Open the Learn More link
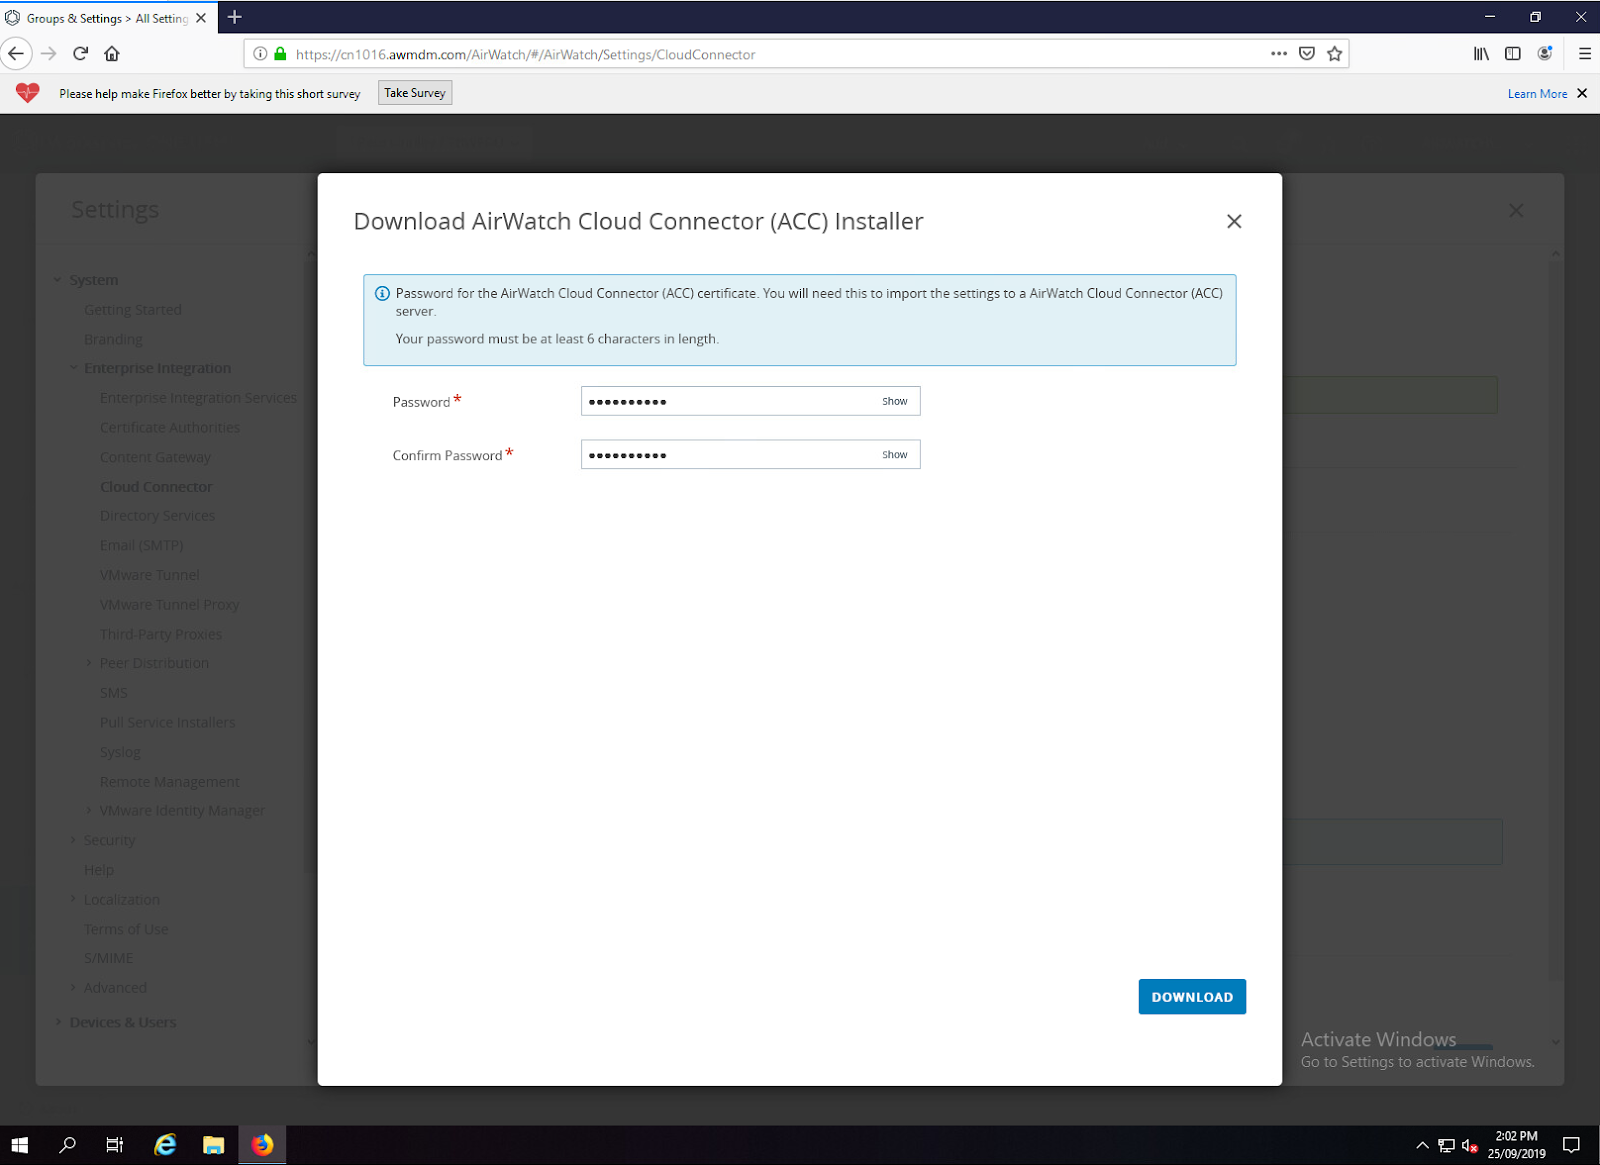 [1537, 94]
